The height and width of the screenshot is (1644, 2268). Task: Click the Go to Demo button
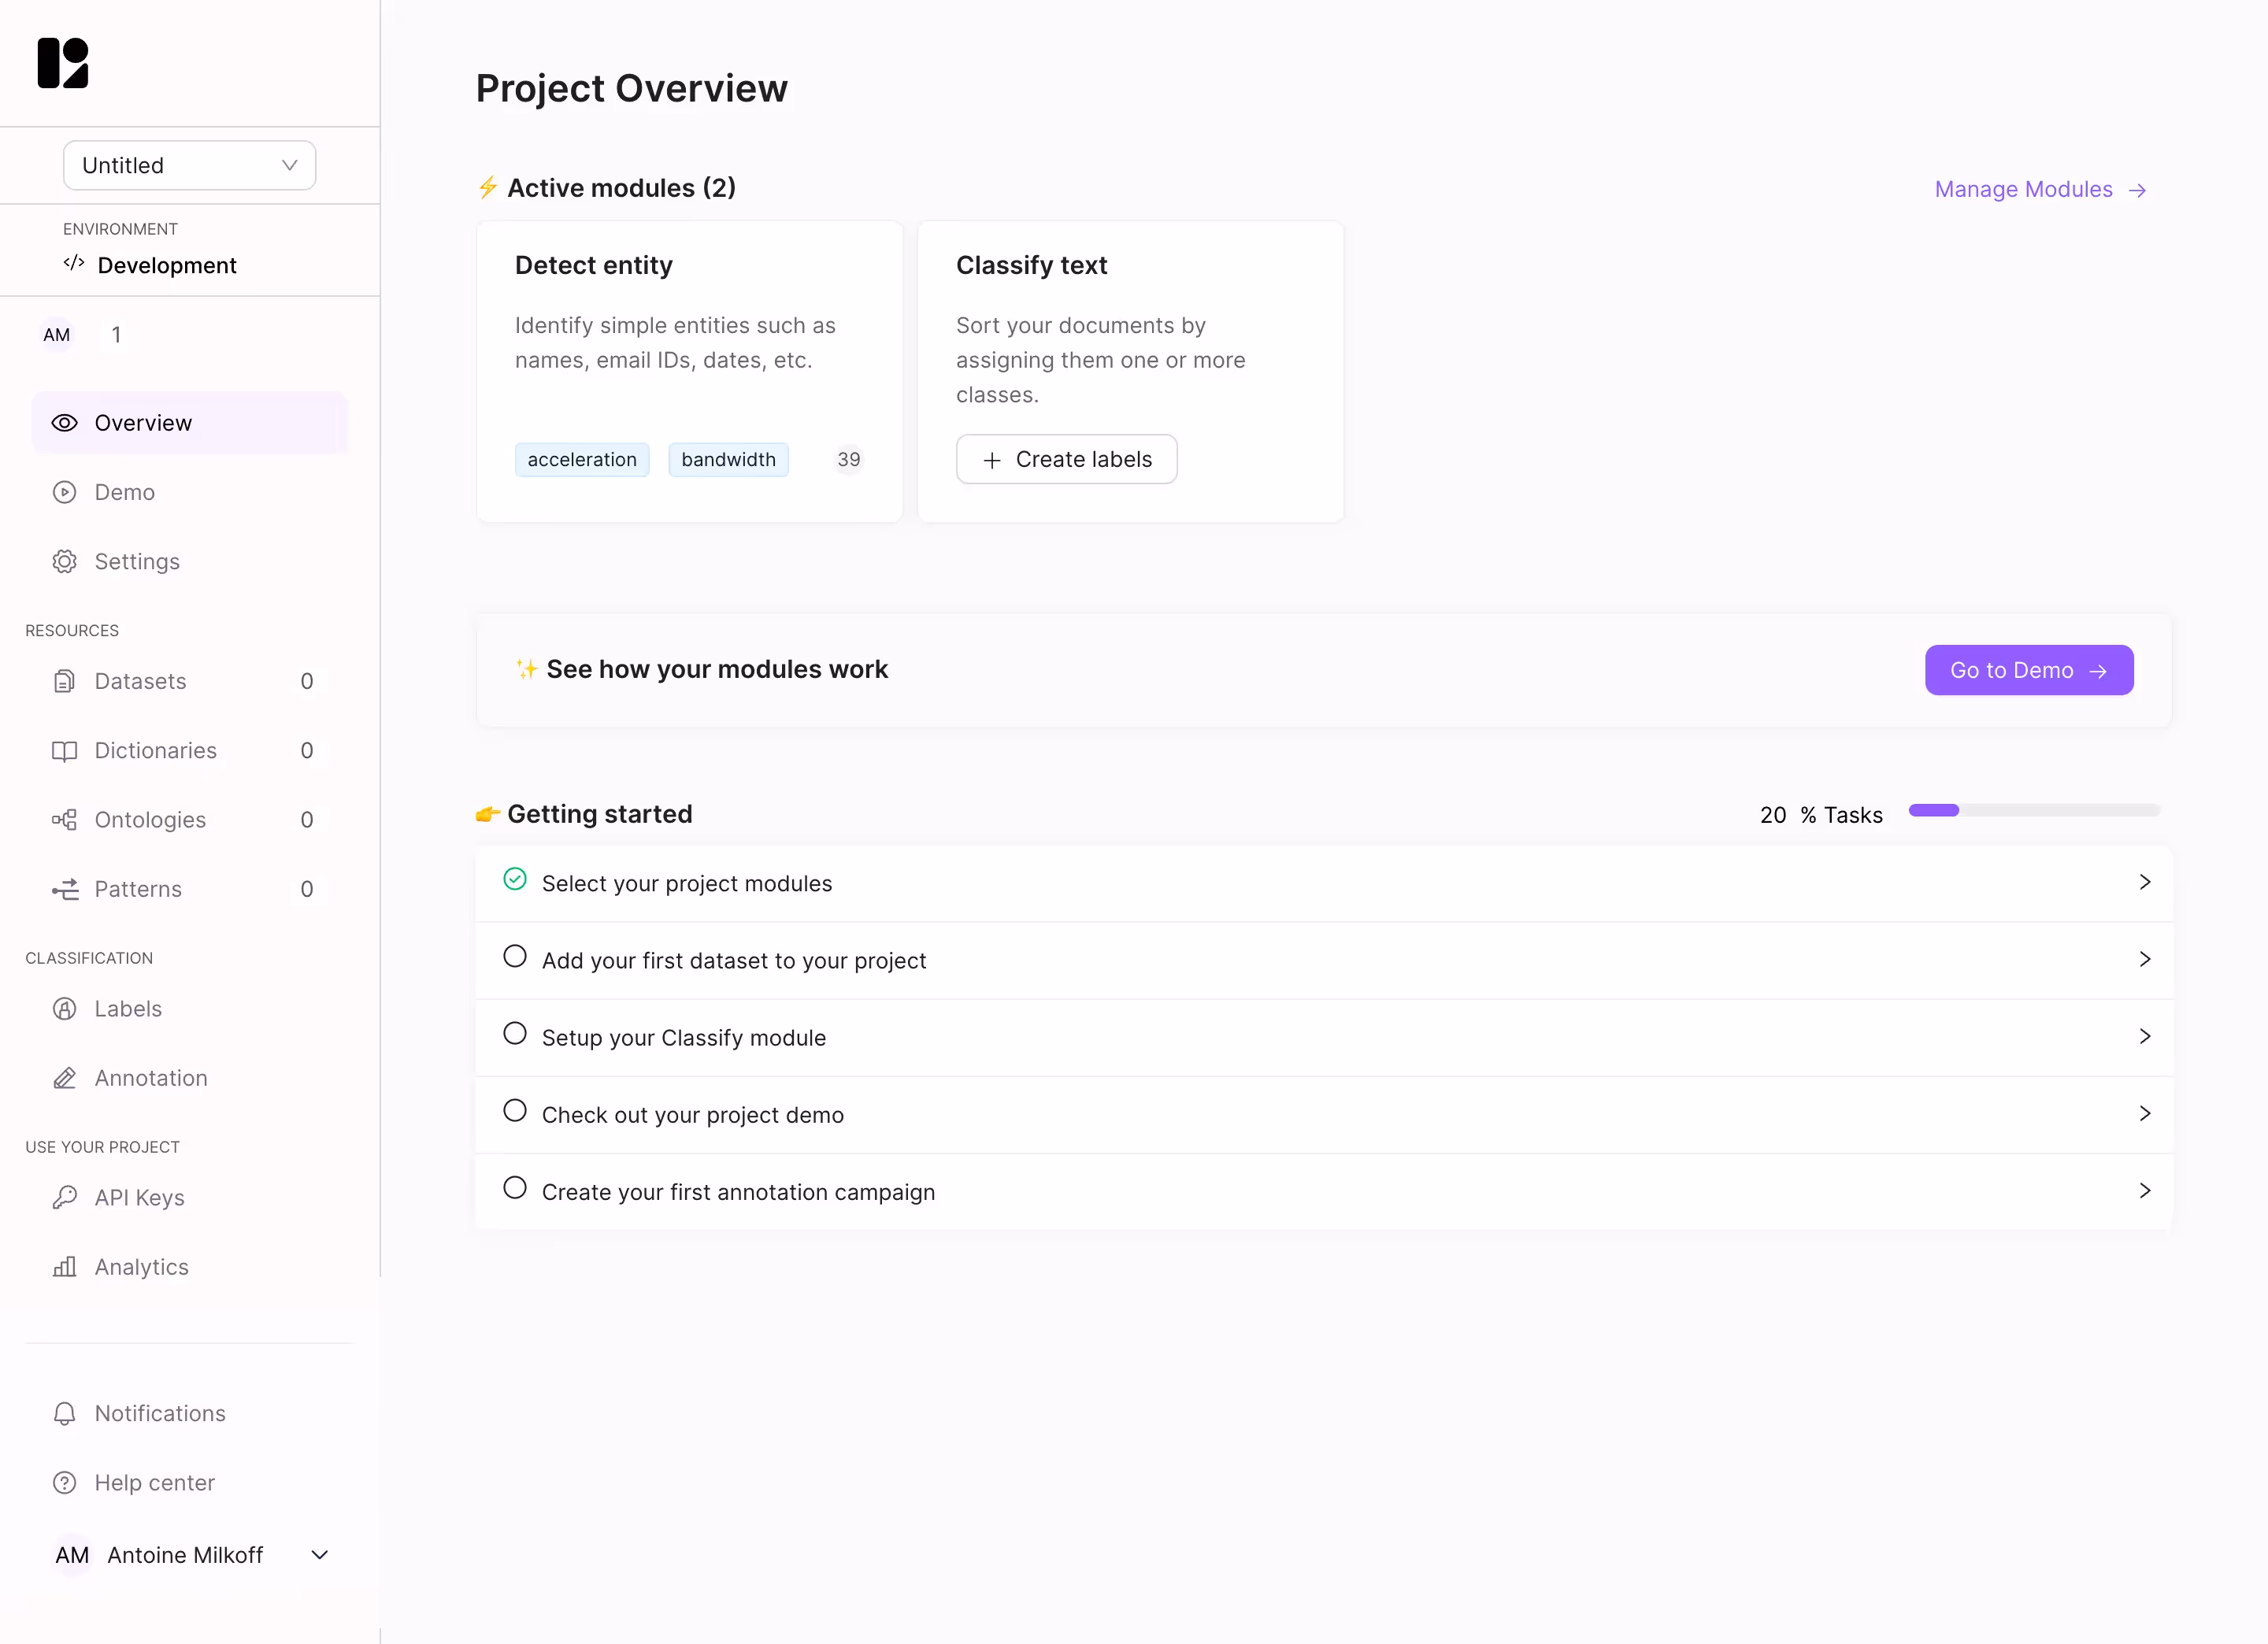pos(2028,670)
